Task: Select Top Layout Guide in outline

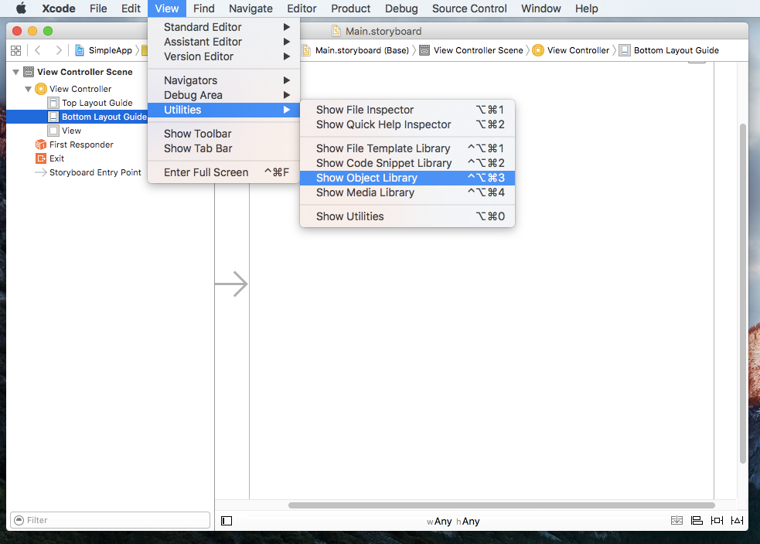Action: click(x=97, y=103)
